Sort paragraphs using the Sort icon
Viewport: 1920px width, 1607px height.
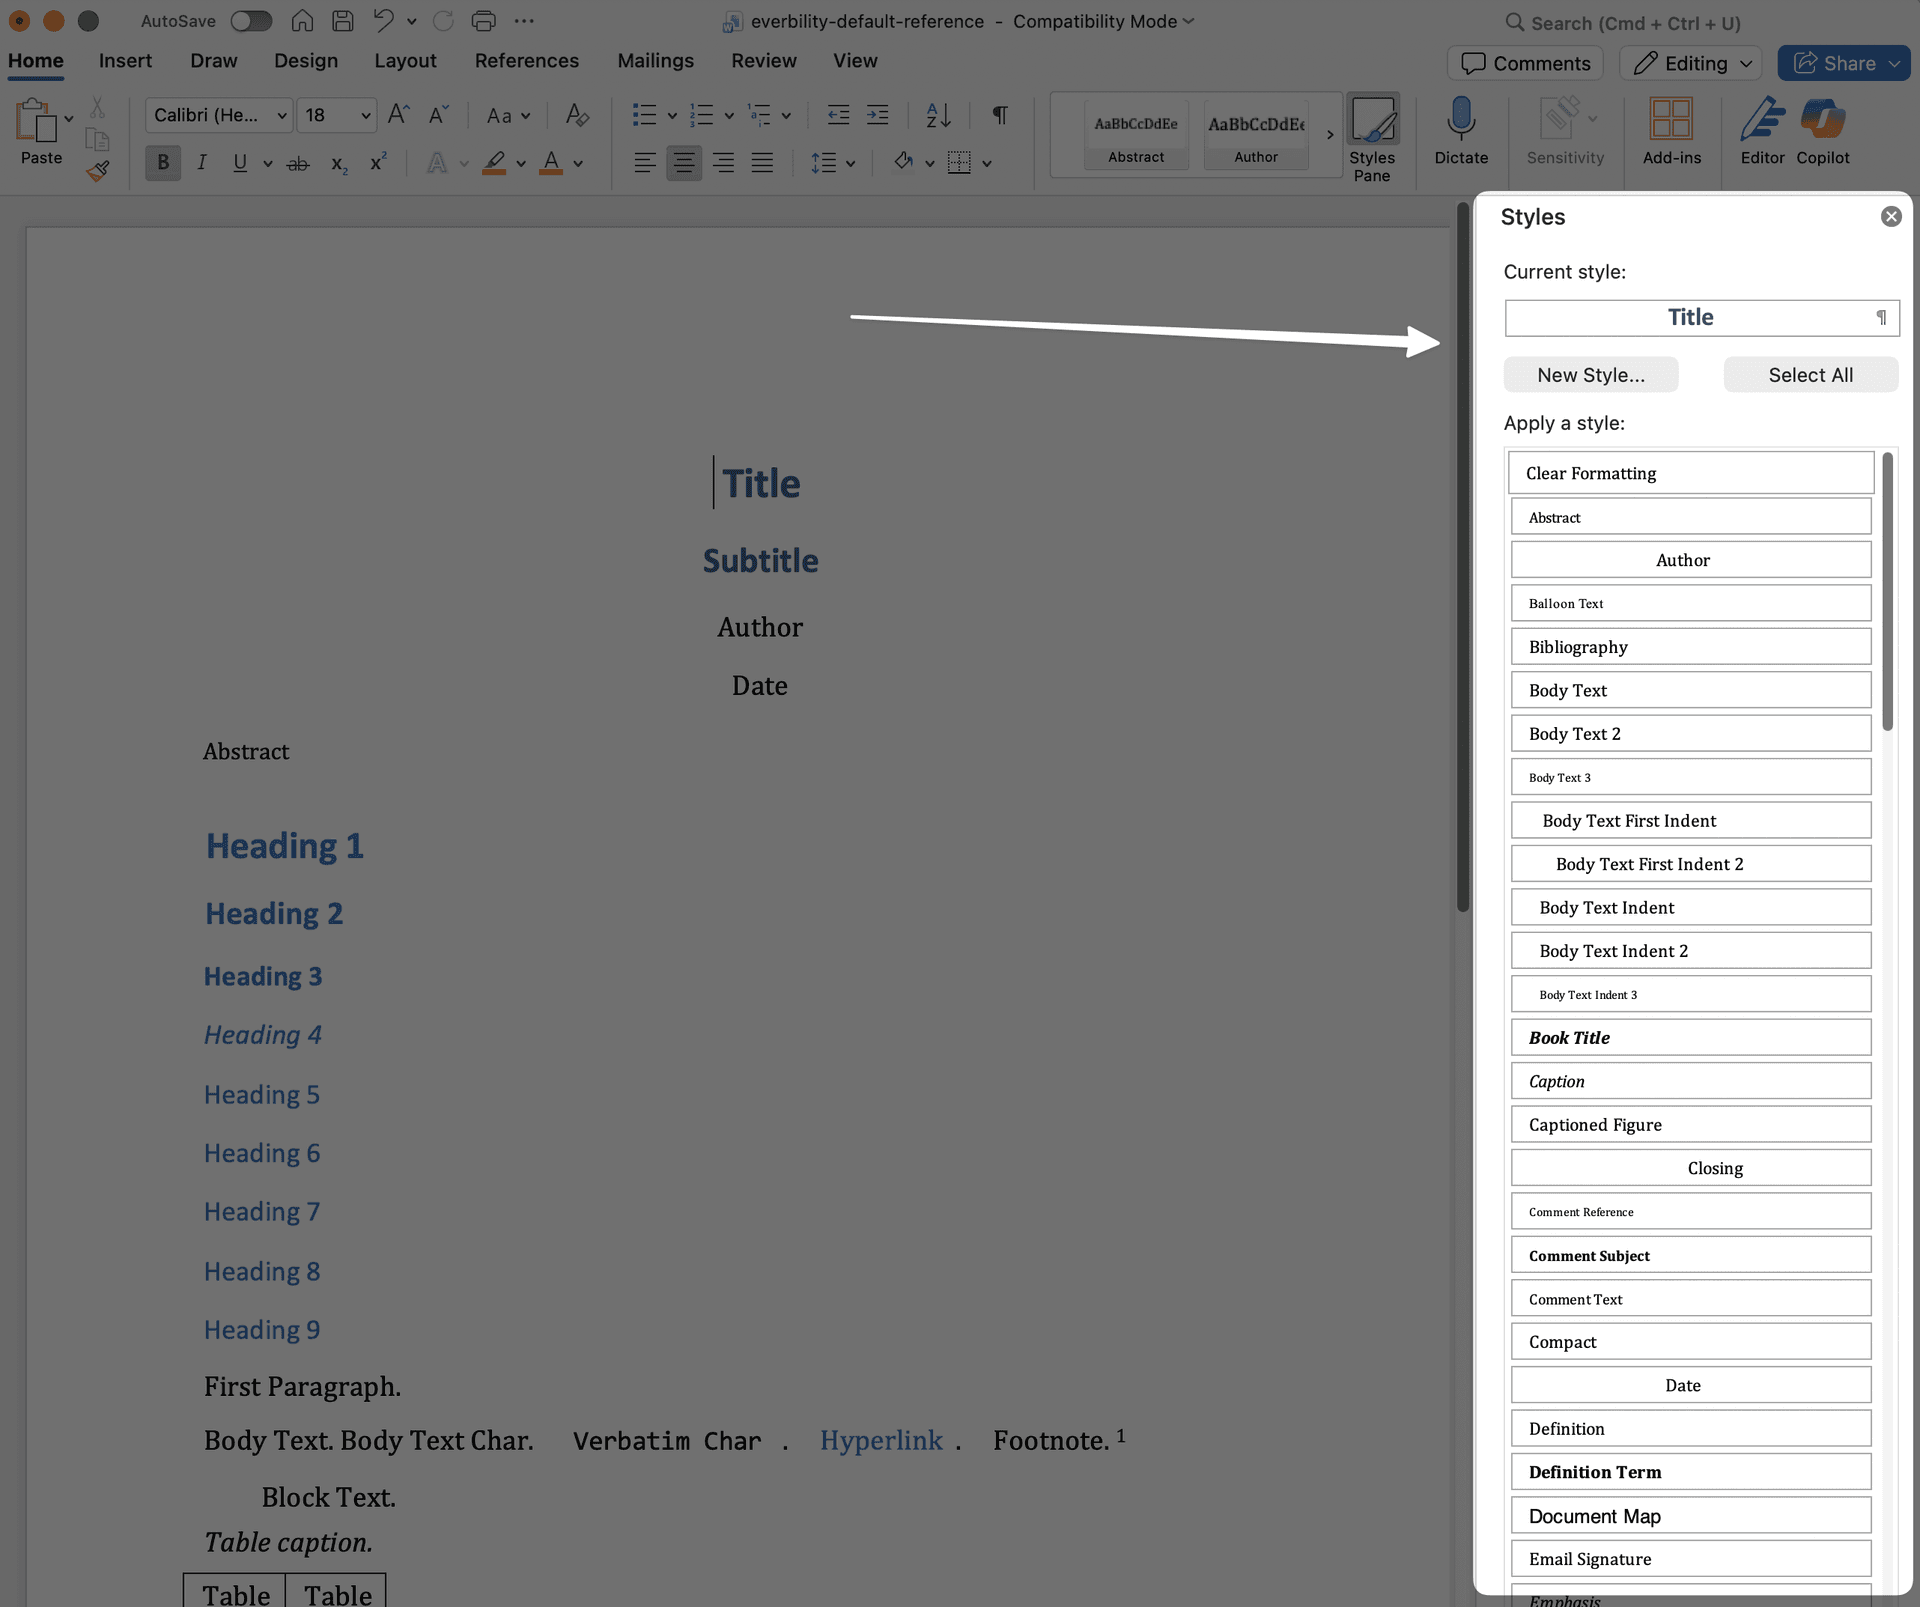tap(937, 115)
